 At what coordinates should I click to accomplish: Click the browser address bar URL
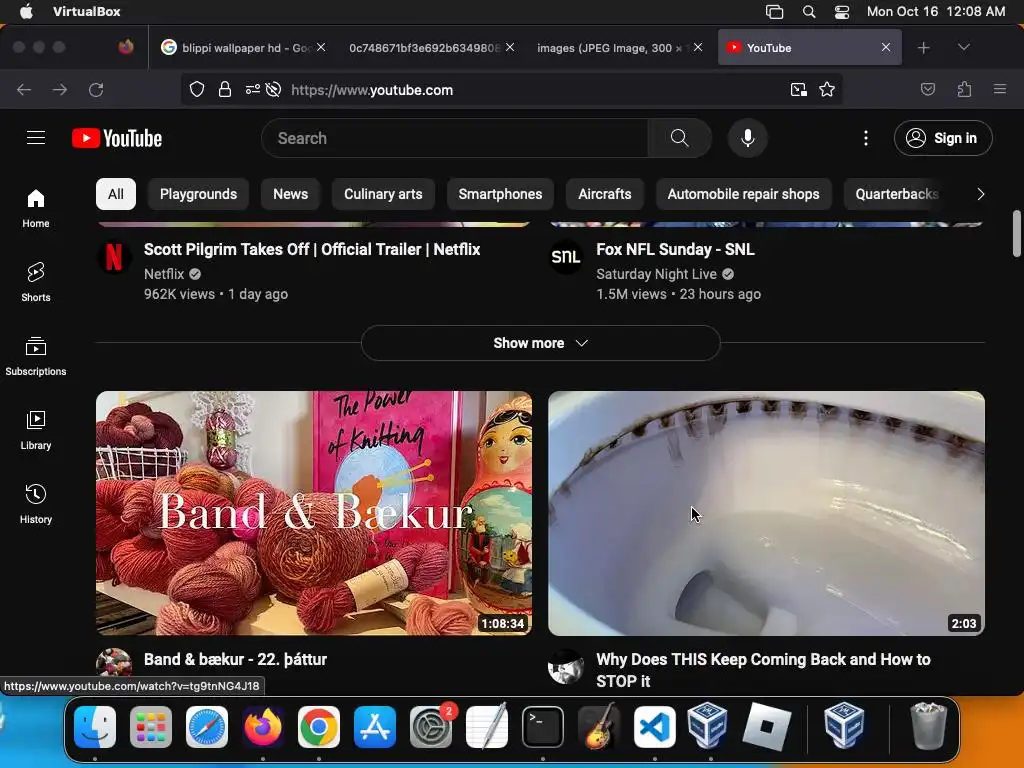(372, 90)
